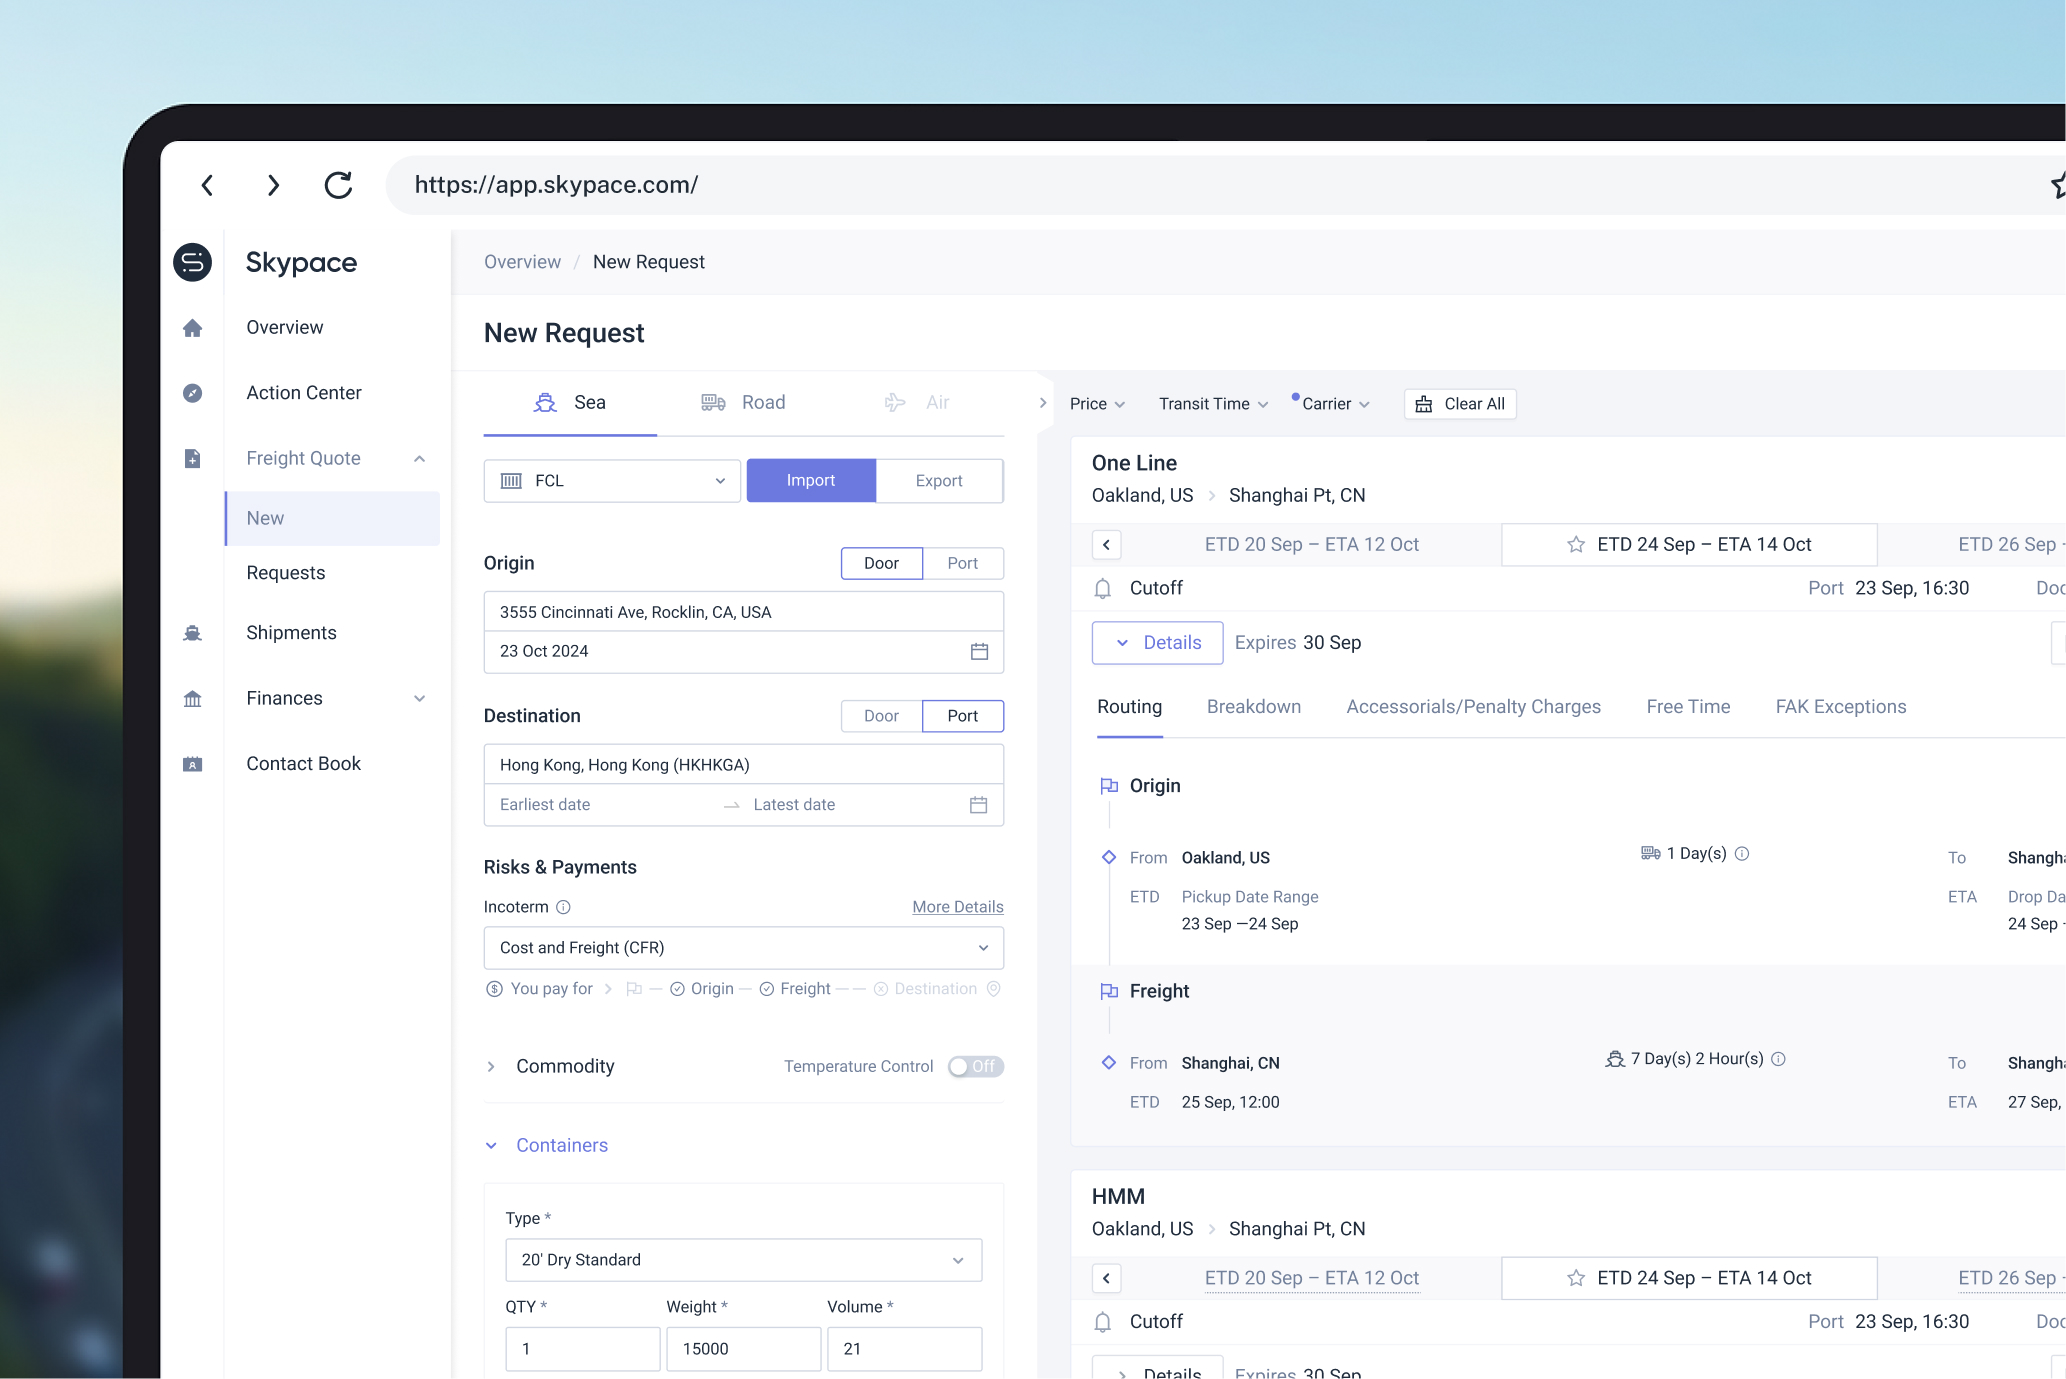Click the Finances bank icon

pos(193,699)
